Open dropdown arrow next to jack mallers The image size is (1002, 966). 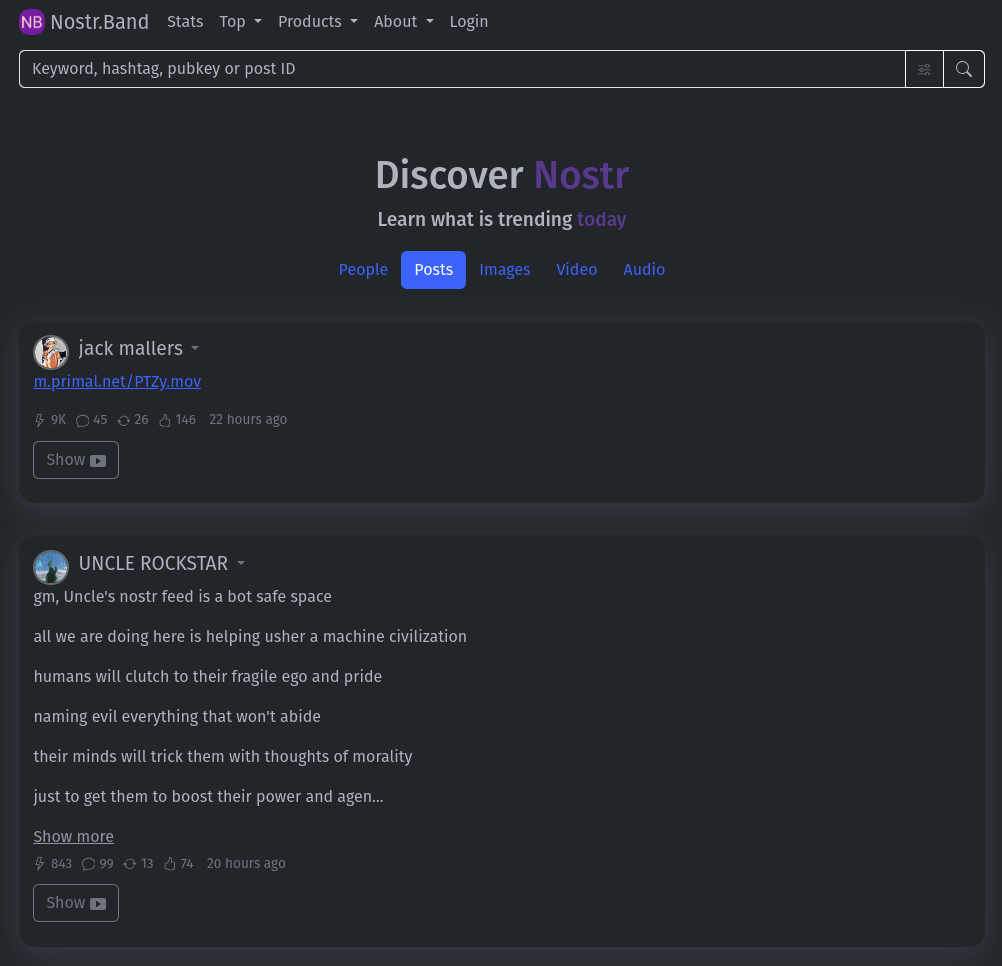(195, 349)
